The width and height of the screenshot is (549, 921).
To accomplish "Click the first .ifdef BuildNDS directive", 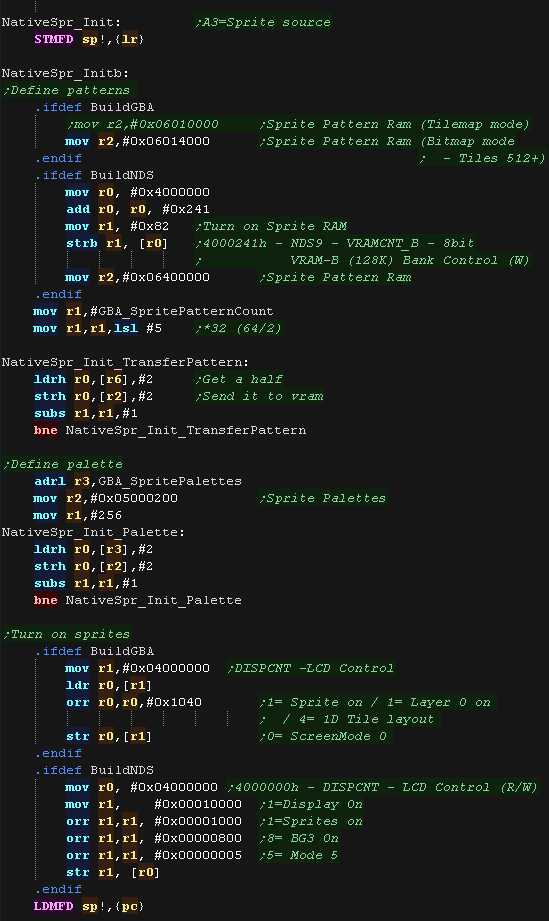I will pos(94,176).
